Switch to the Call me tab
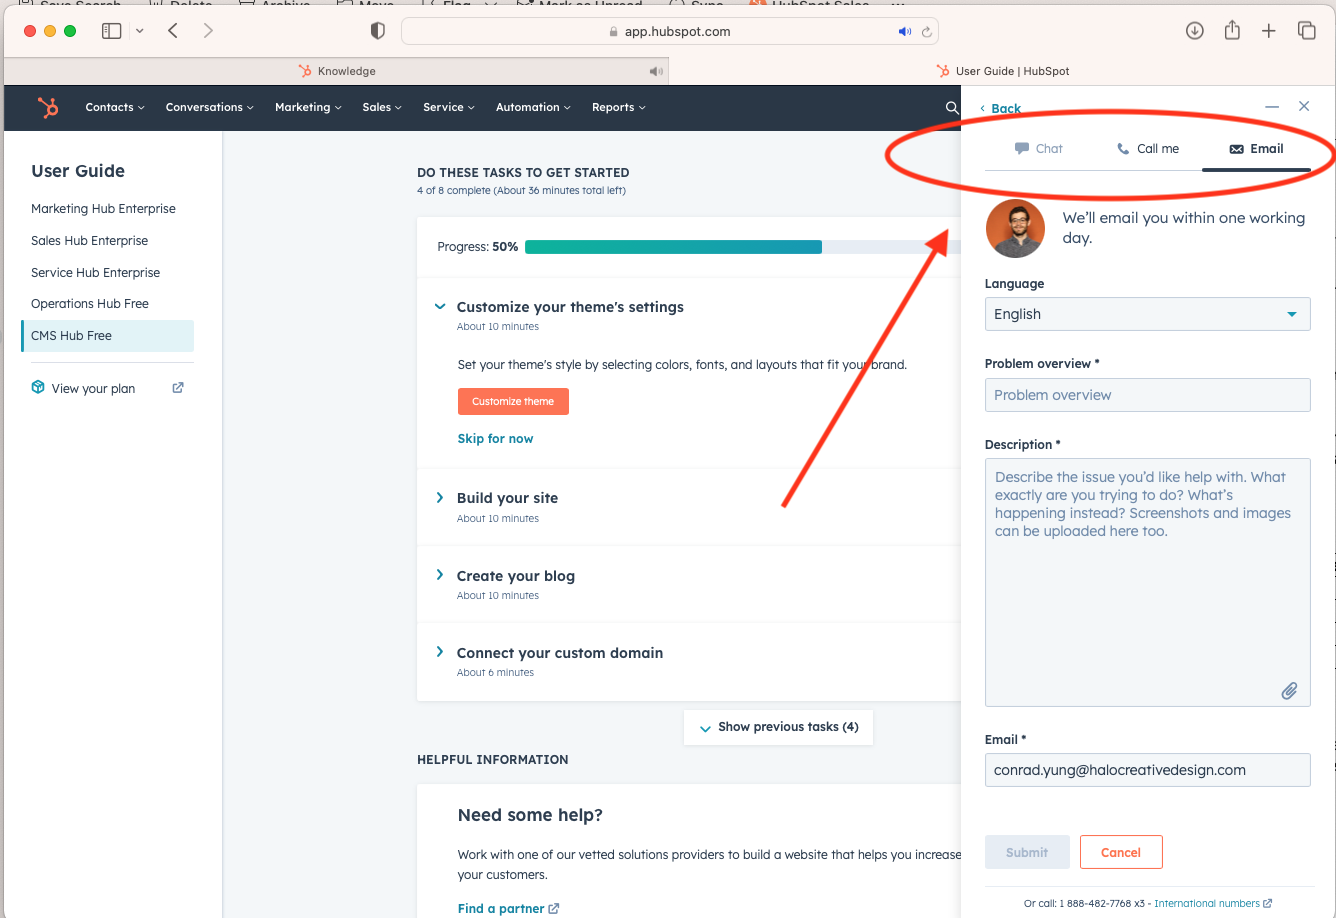The image size is (1336, 918). tap(1147, 149)
